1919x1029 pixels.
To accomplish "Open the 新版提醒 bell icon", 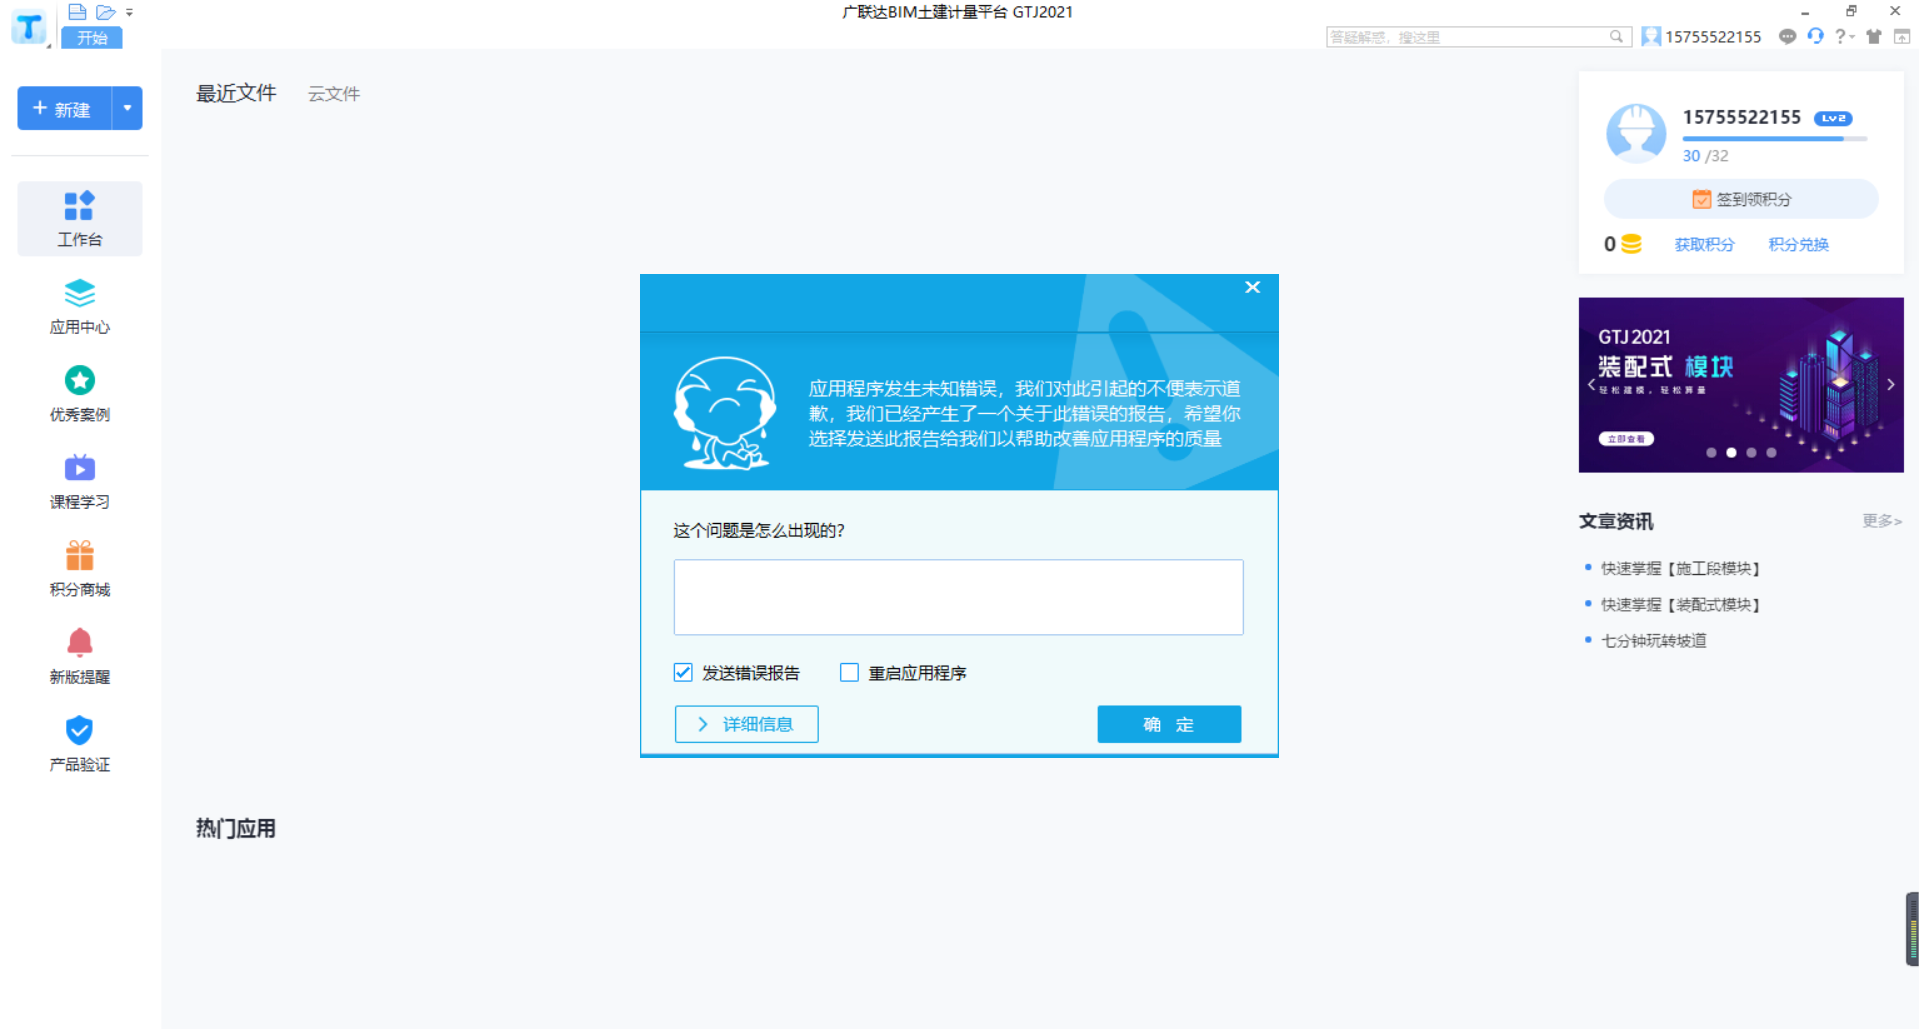I will [80, 642].
